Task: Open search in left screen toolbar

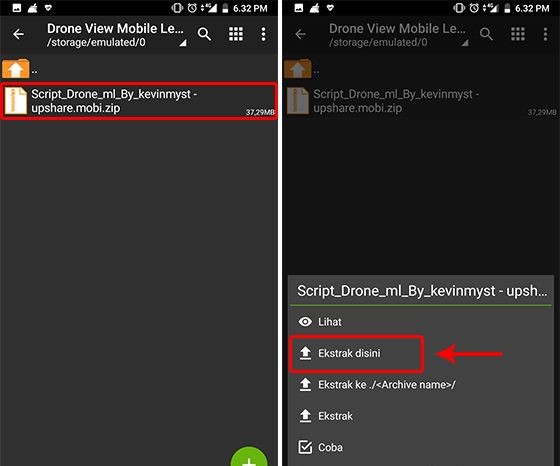Action: [x=204, y=34]
